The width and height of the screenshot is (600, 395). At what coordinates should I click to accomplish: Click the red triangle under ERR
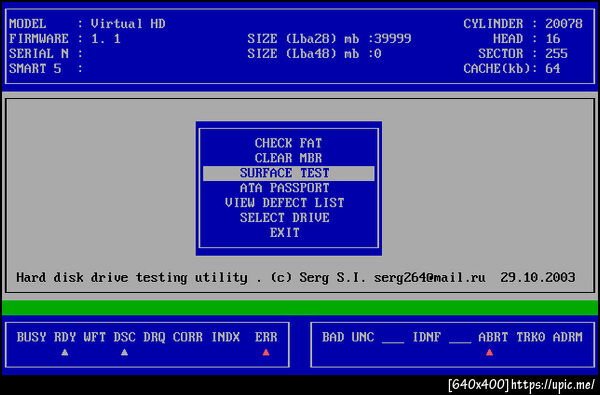pyautogui.click(x=266, y=352)
